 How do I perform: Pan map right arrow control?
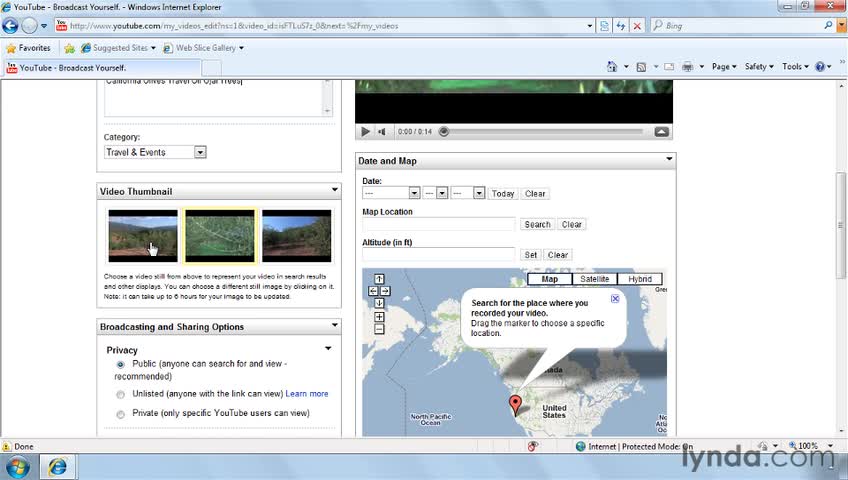(385, 291)
